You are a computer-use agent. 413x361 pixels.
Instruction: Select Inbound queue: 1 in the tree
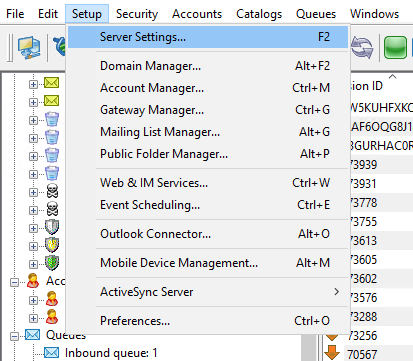click(x=111, y=353)
